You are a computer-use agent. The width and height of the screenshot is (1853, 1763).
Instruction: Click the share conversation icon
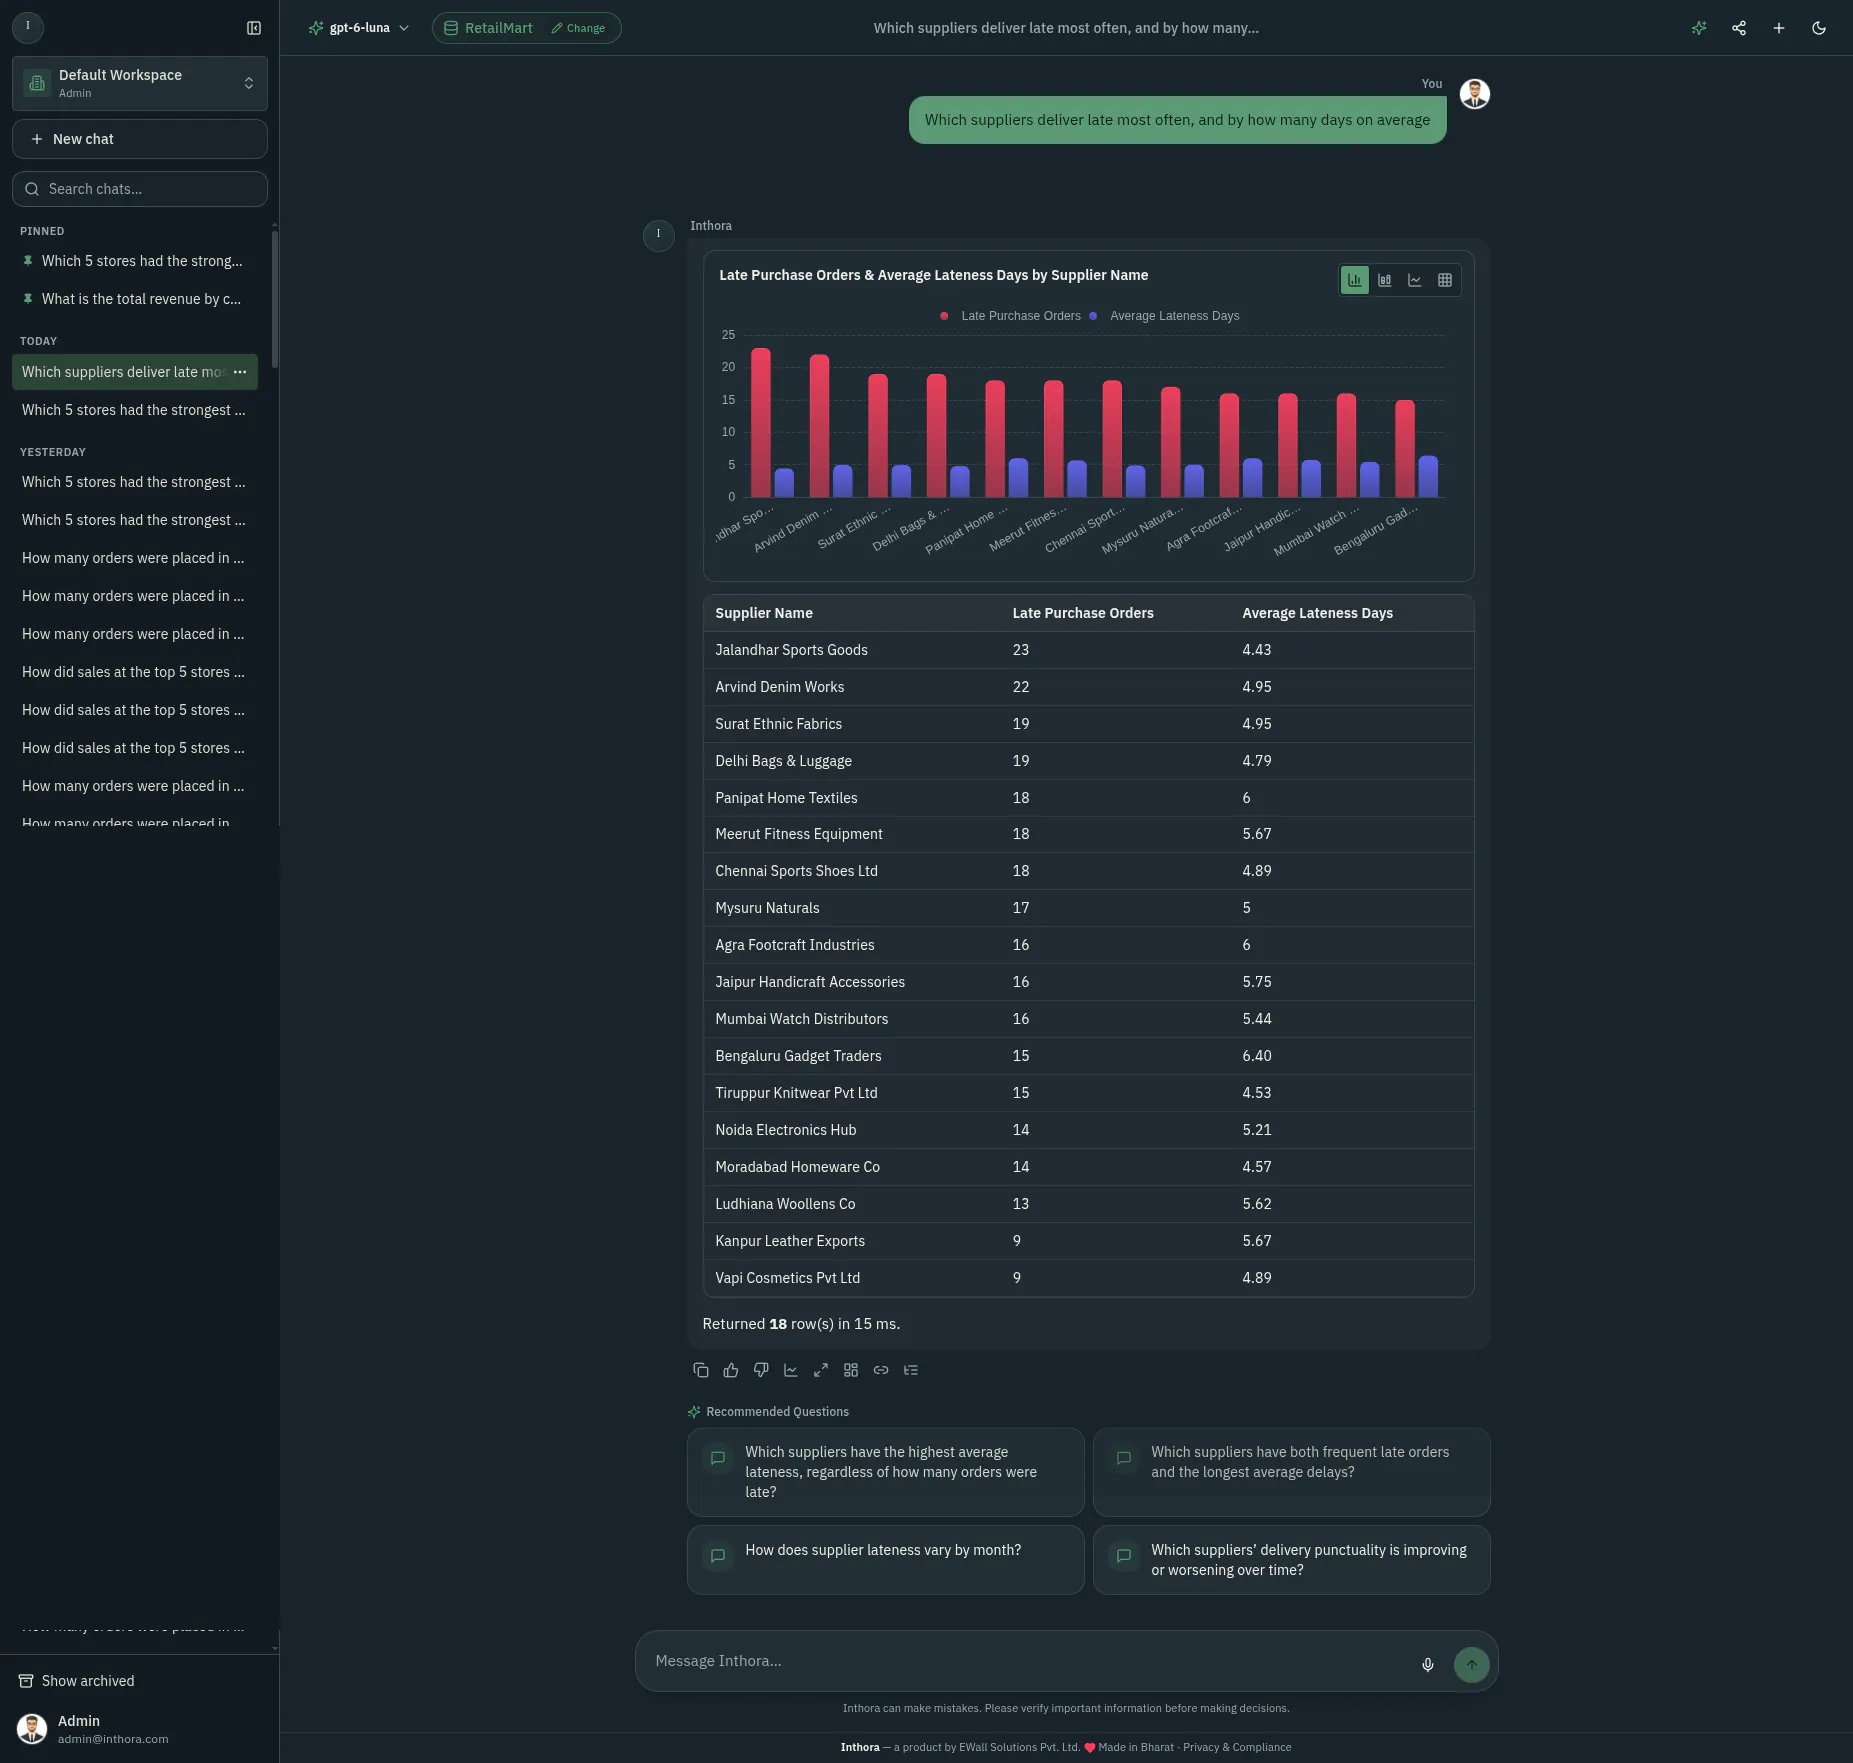[1739, 28]
